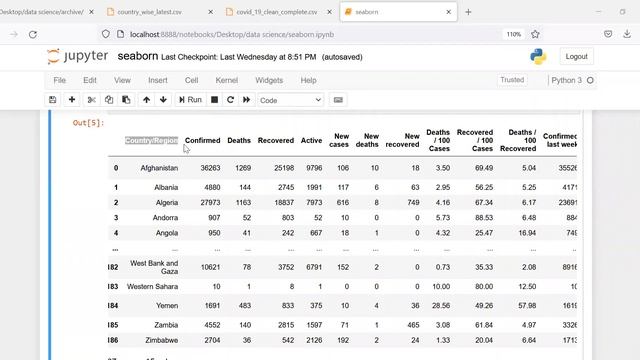Open the View menu
Viewport: 640px width, 360px height.
coord(122,80)
